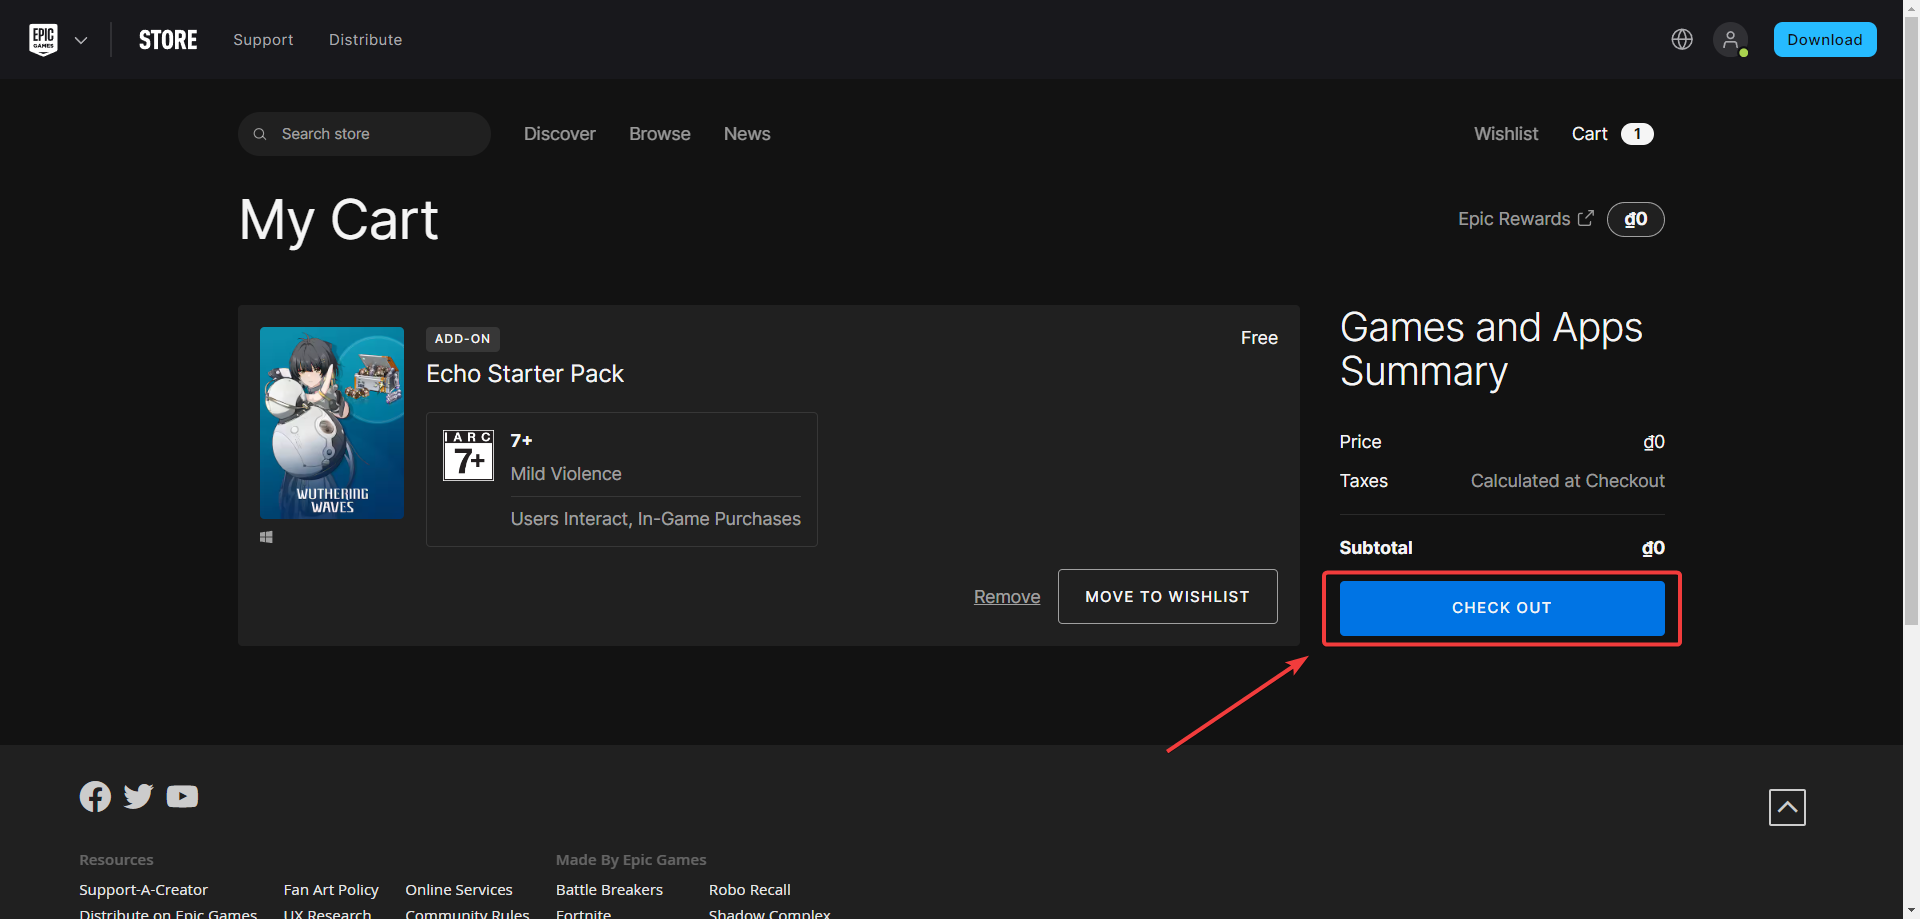
Task: Open Epic Rewards external link
Action: coord(1525,219)
